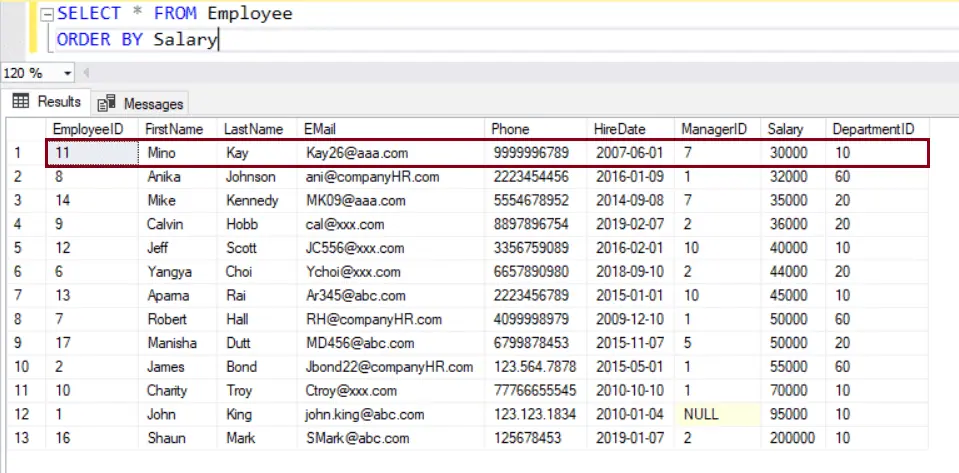The height and width of the screenshot is (473, 959).
Task: Click the scroll left arrow beside zoom
Action: point(86,73)
